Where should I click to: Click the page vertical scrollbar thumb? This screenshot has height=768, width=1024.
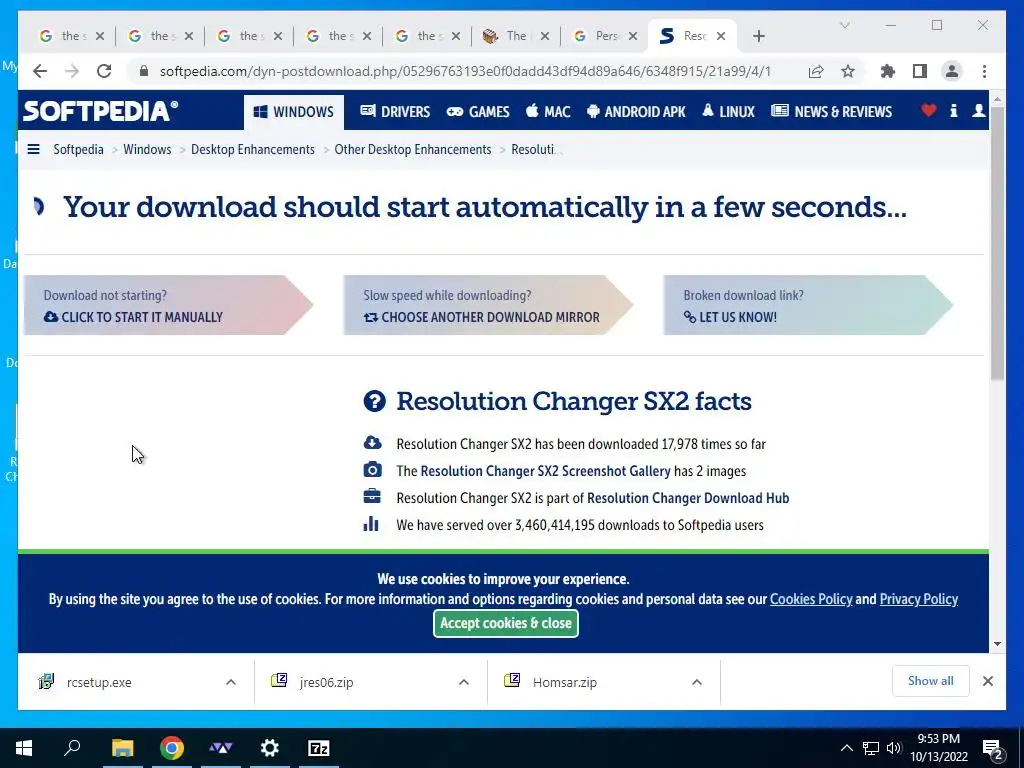(x=997, y=242)
